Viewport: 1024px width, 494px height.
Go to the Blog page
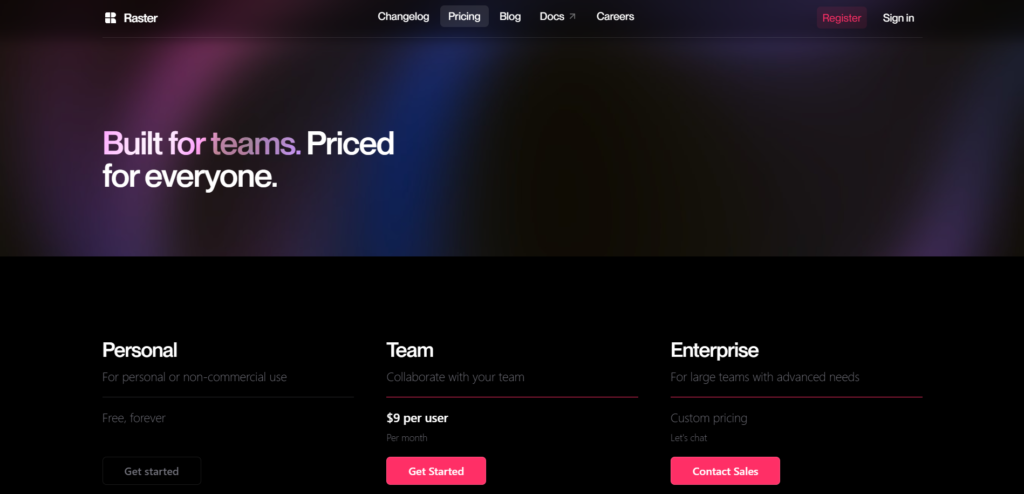tap(510, 17)
